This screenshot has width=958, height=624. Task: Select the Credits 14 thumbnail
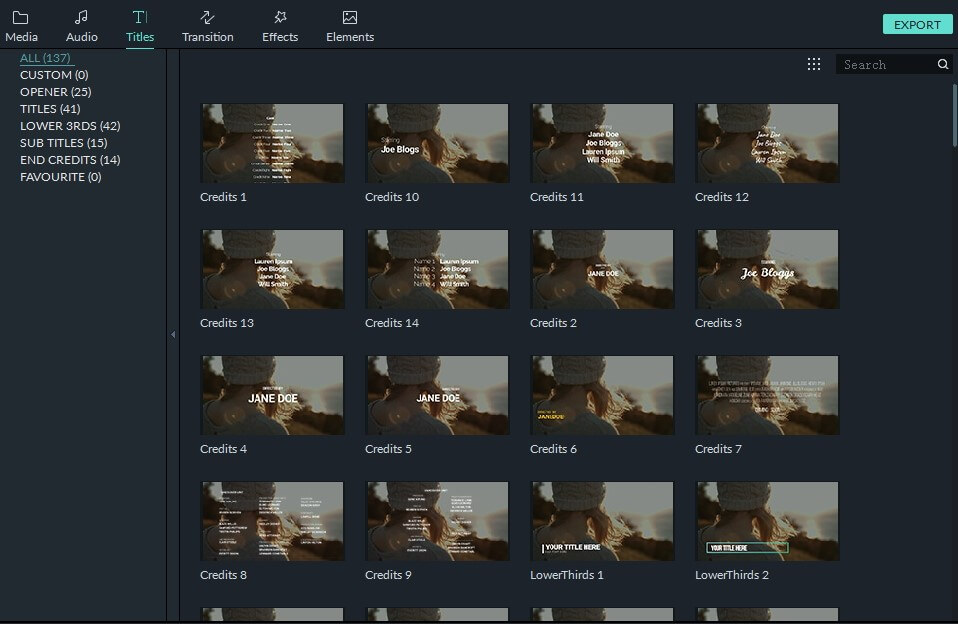437,269
